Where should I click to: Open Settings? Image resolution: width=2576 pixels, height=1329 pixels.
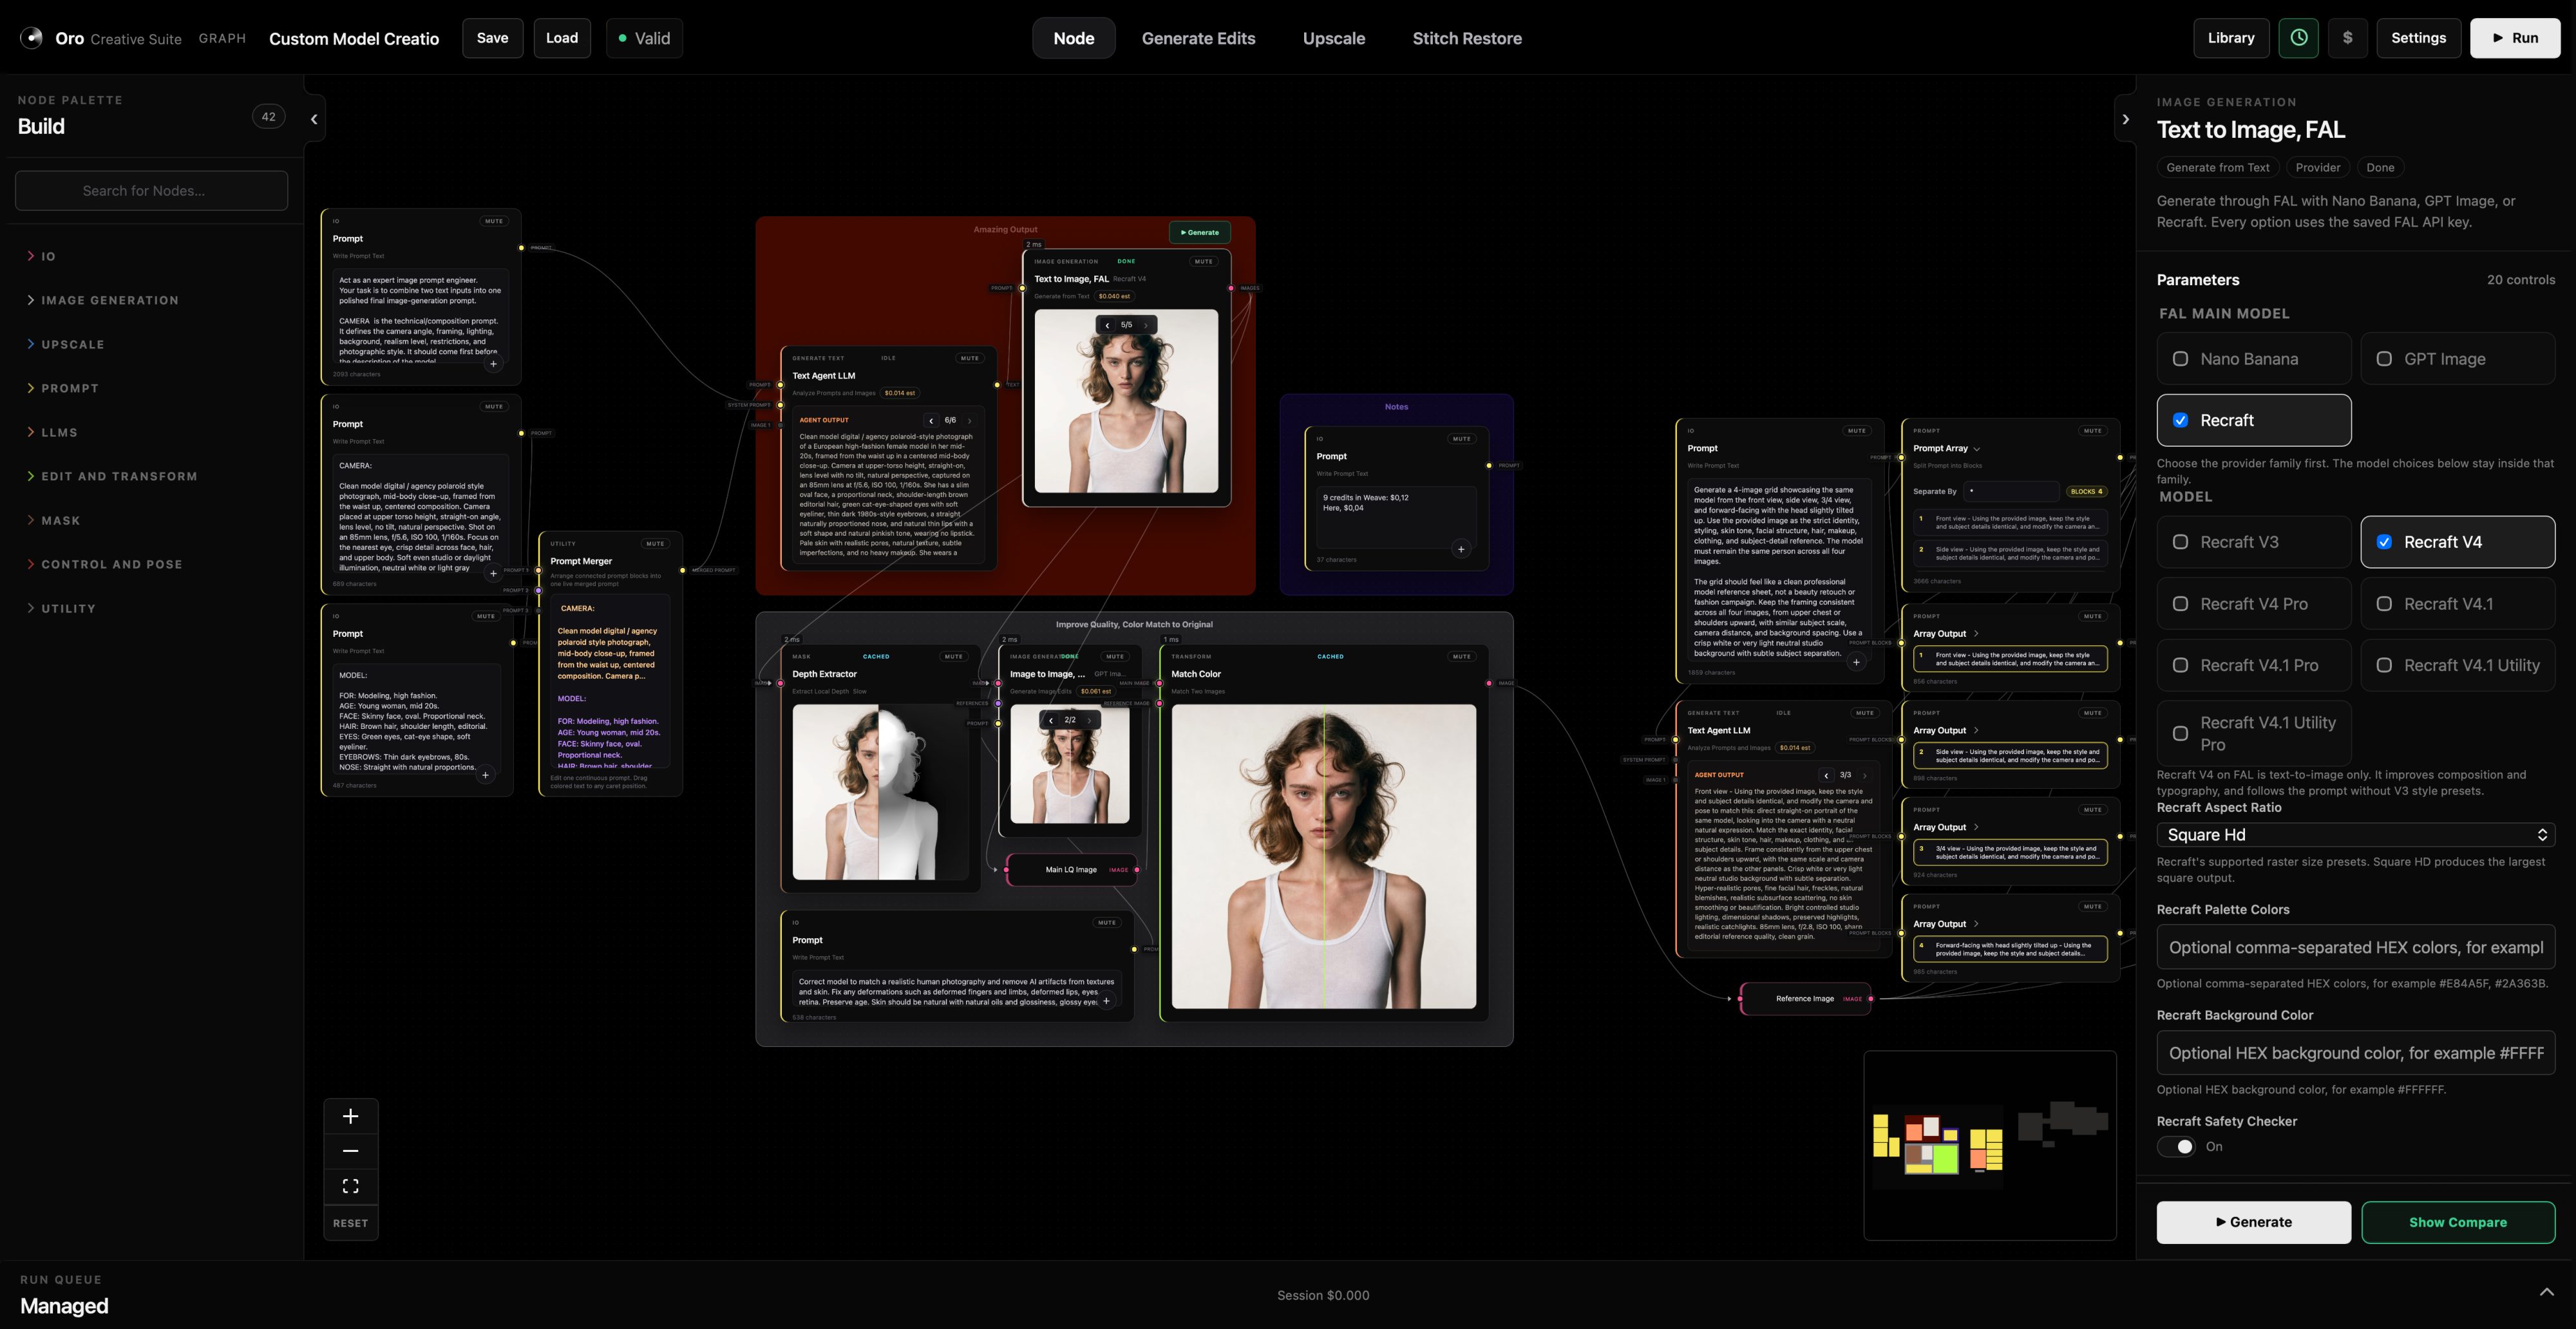pyautogui.click(x=2417, y=38)
